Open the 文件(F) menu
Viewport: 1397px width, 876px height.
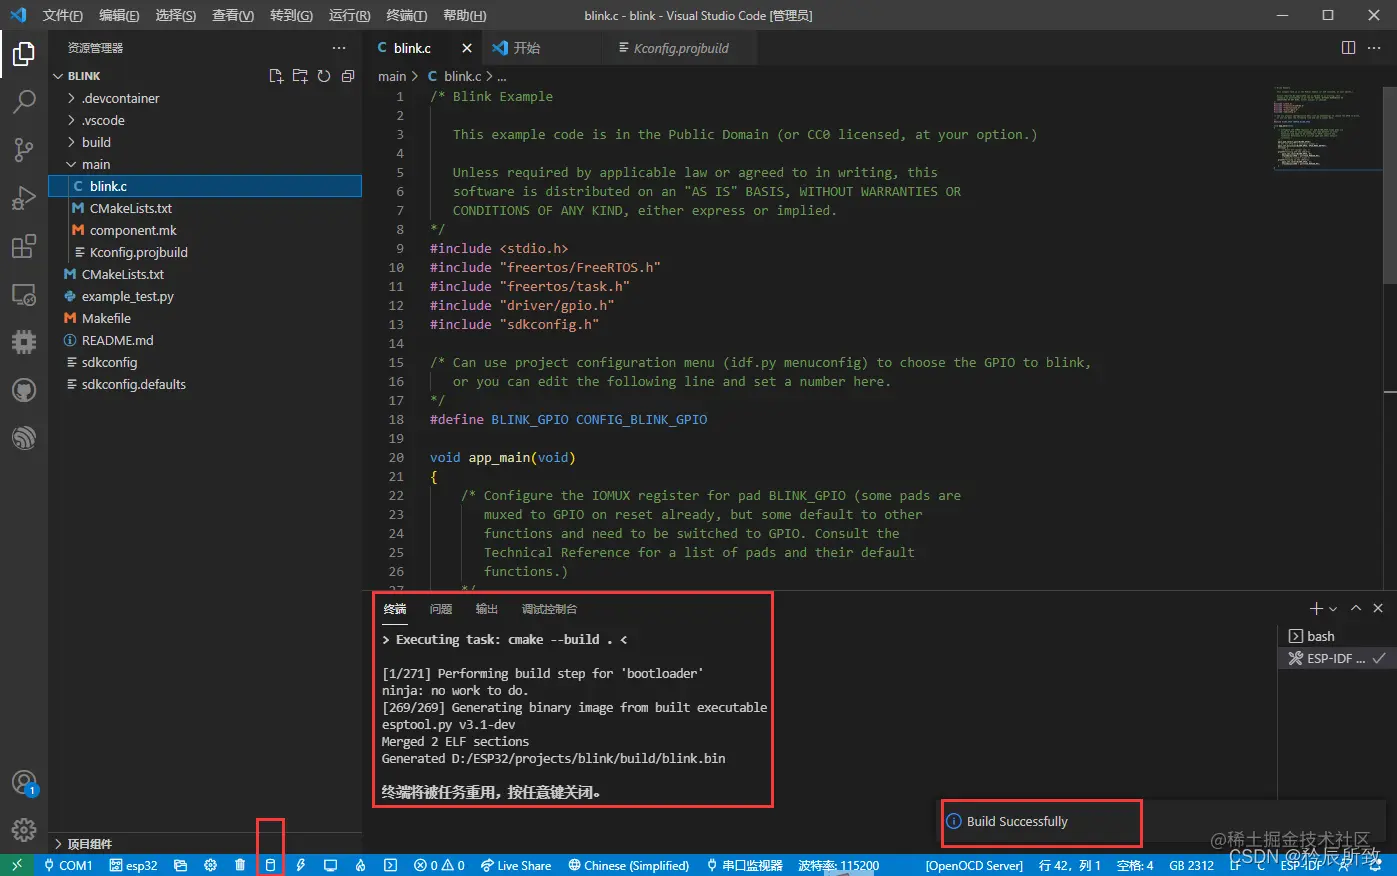(x=63, y=15)
